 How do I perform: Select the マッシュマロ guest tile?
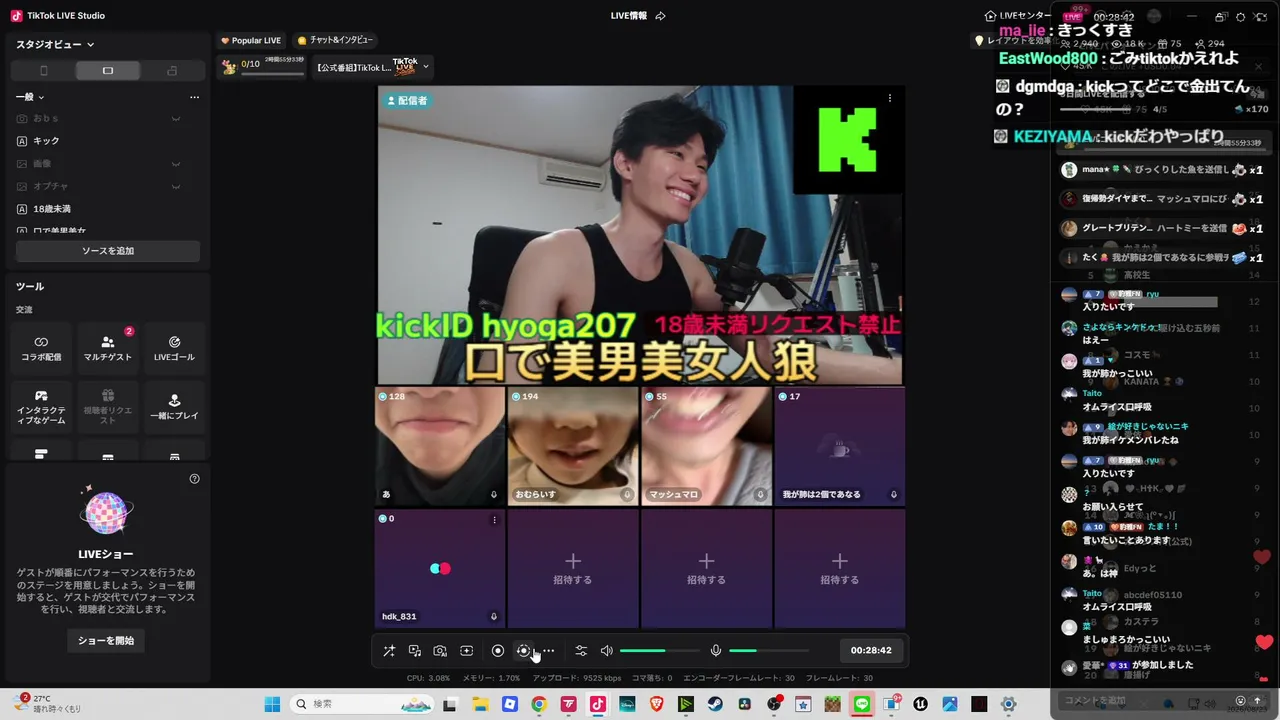706,446
